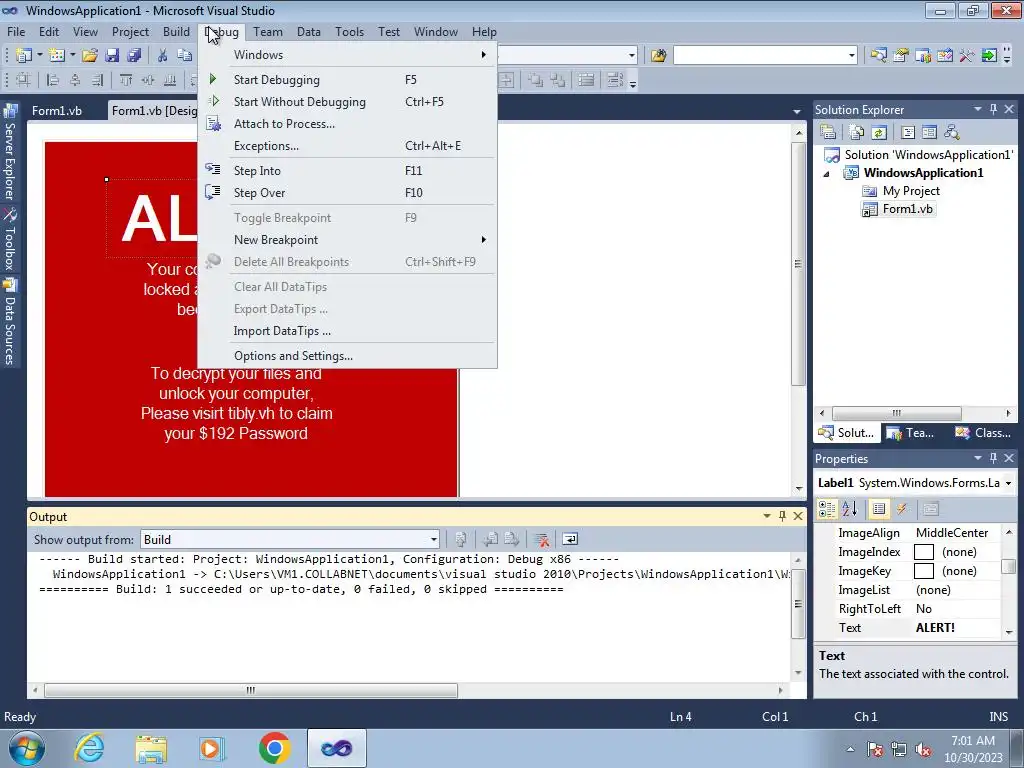This screenshot has width=1024, height=768.
Task: Click Refresh in Solution Explorer toolbar
Action: 879,133
